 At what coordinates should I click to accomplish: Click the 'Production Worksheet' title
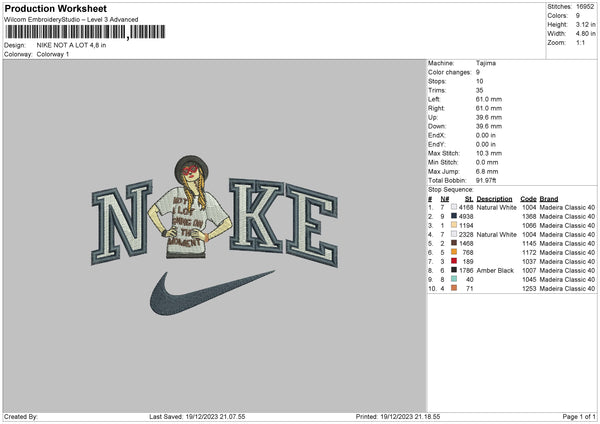(55, 8)
